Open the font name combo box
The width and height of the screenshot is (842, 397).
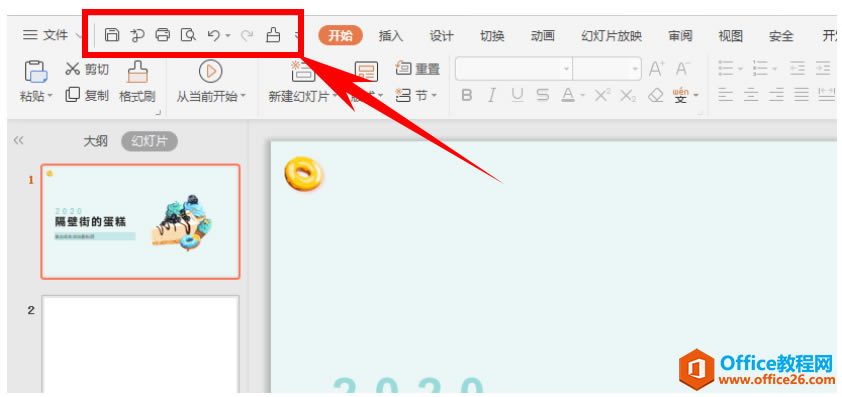[x=514, y=69]
